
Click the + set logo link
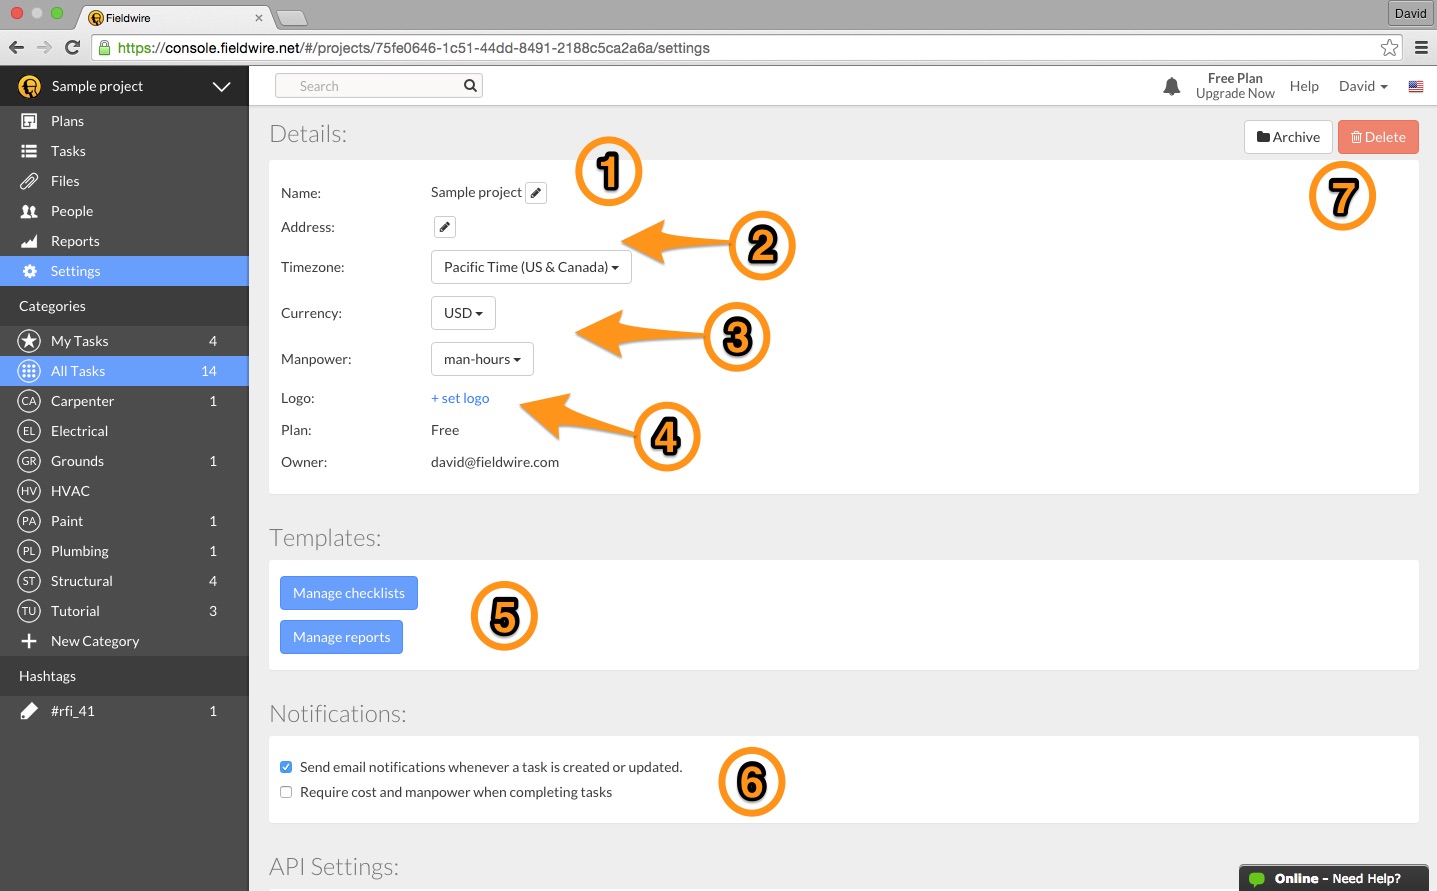460,398
